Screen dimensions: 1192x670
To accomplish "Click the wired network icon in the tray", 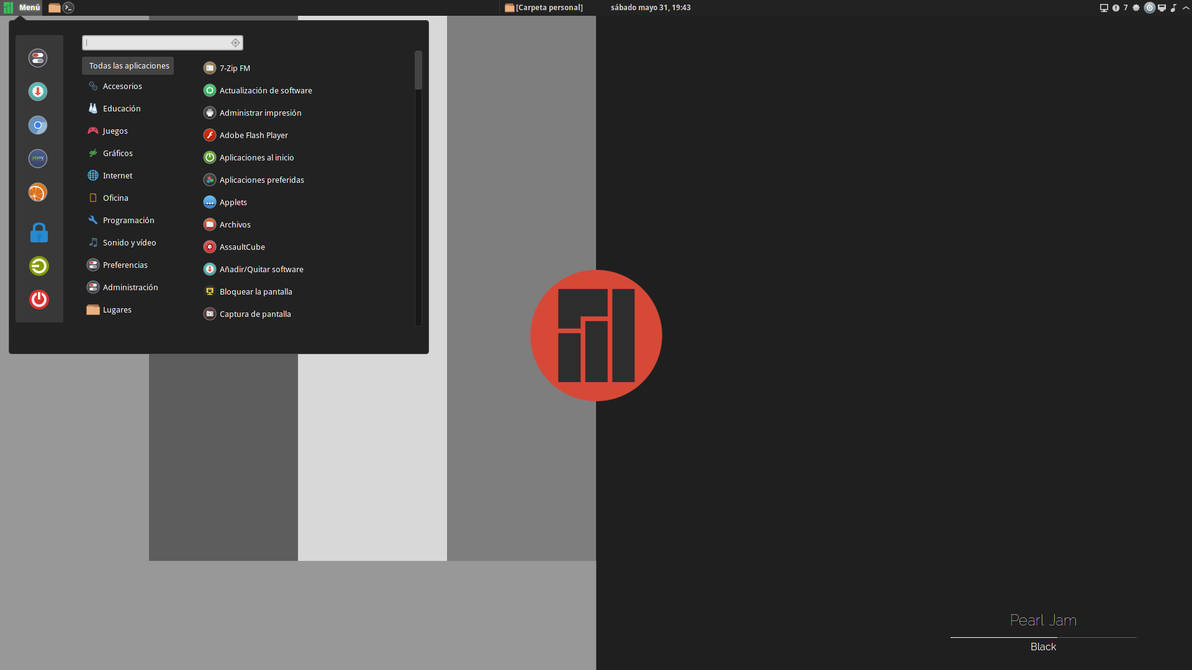I will [1162, 8].
